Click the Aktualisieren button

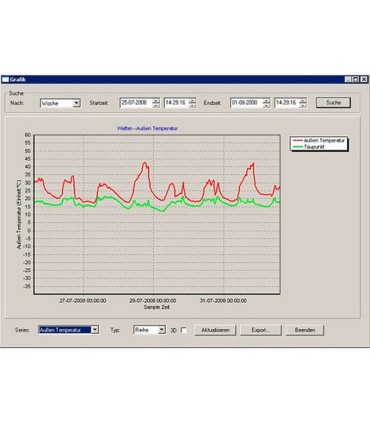pyautogui.click(x=215, y=330)
